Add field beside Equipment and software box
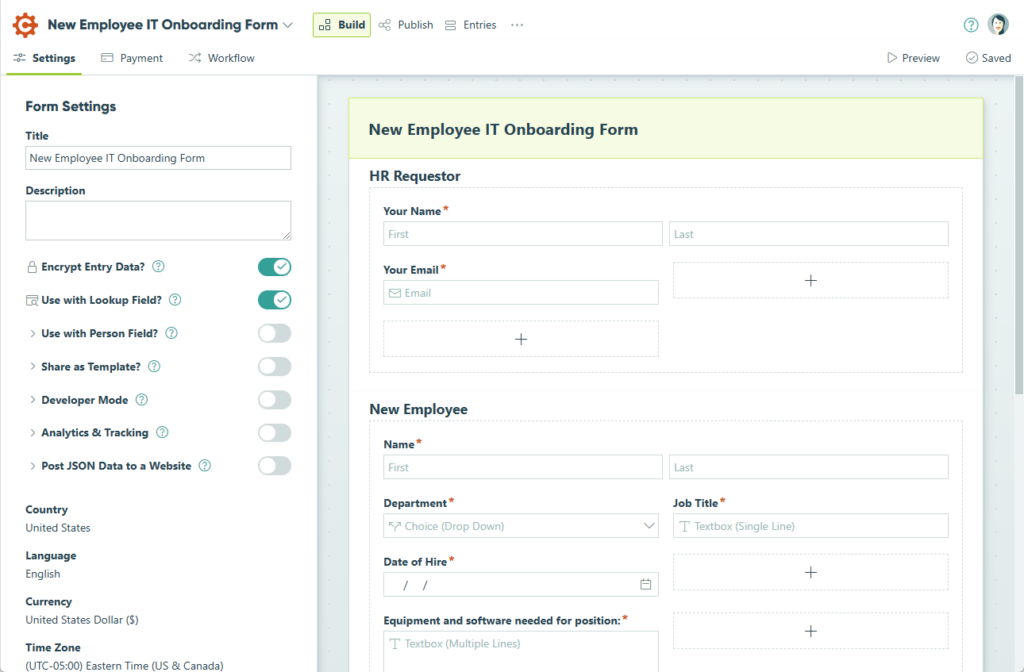Viewport: 1024px width, 672px height. click(x=810, y=631)
